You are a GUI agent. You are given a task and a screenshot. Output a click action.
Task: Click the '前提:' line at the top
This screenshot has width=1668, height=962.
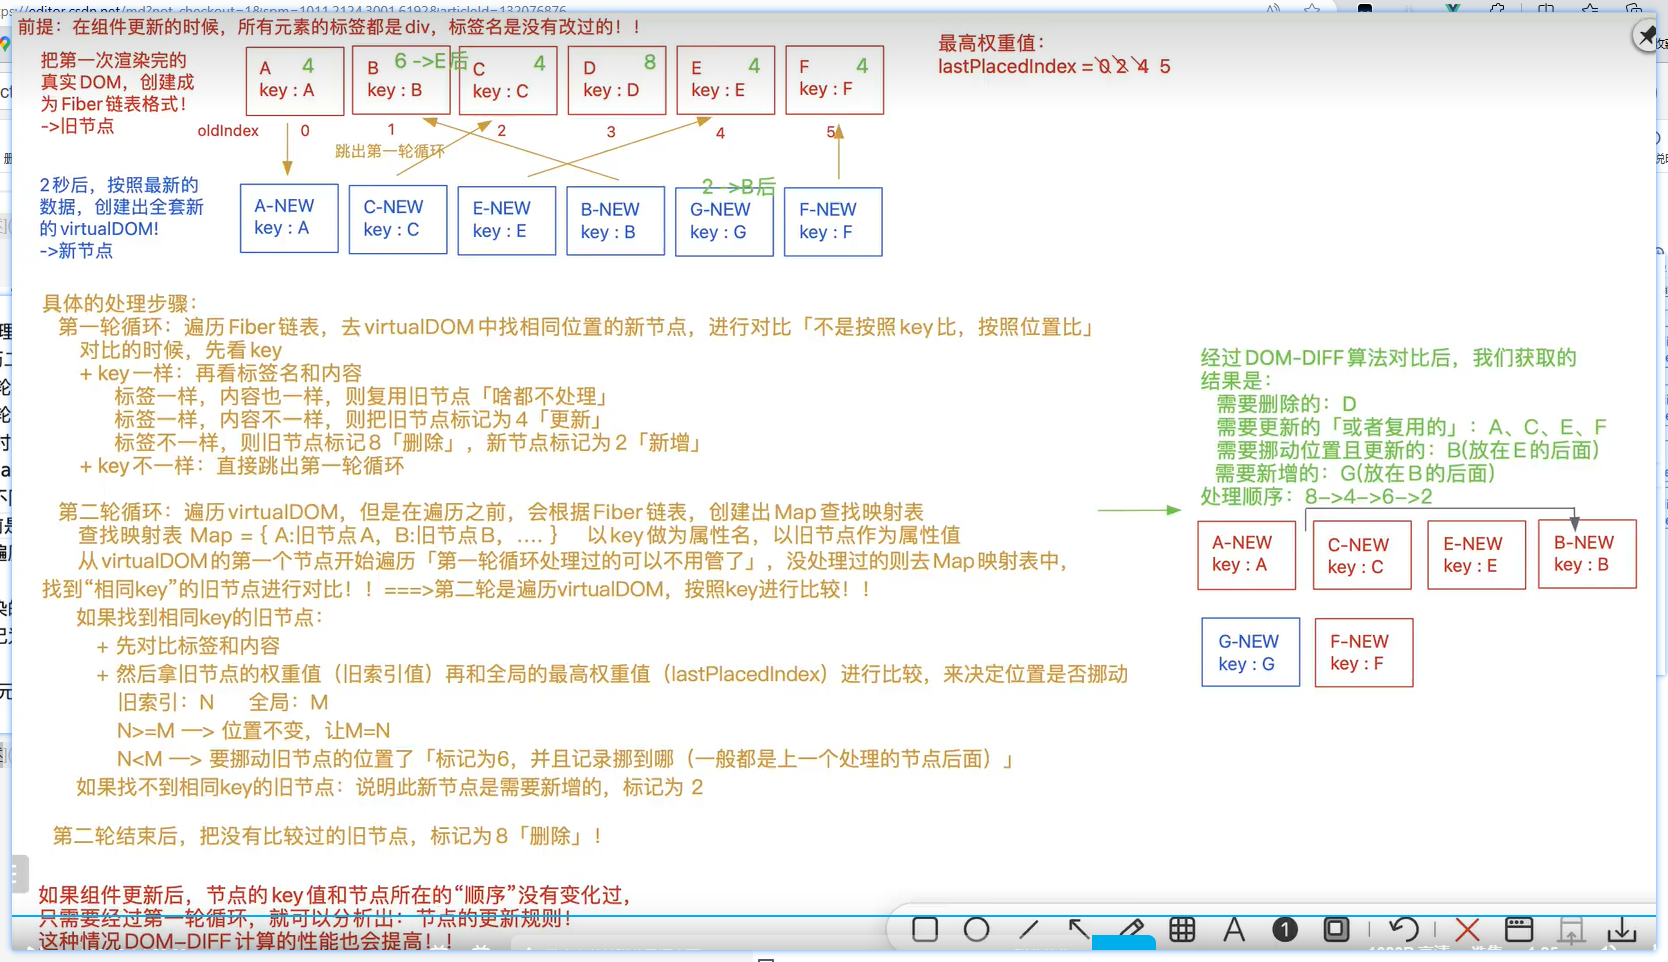coord(330,27)
